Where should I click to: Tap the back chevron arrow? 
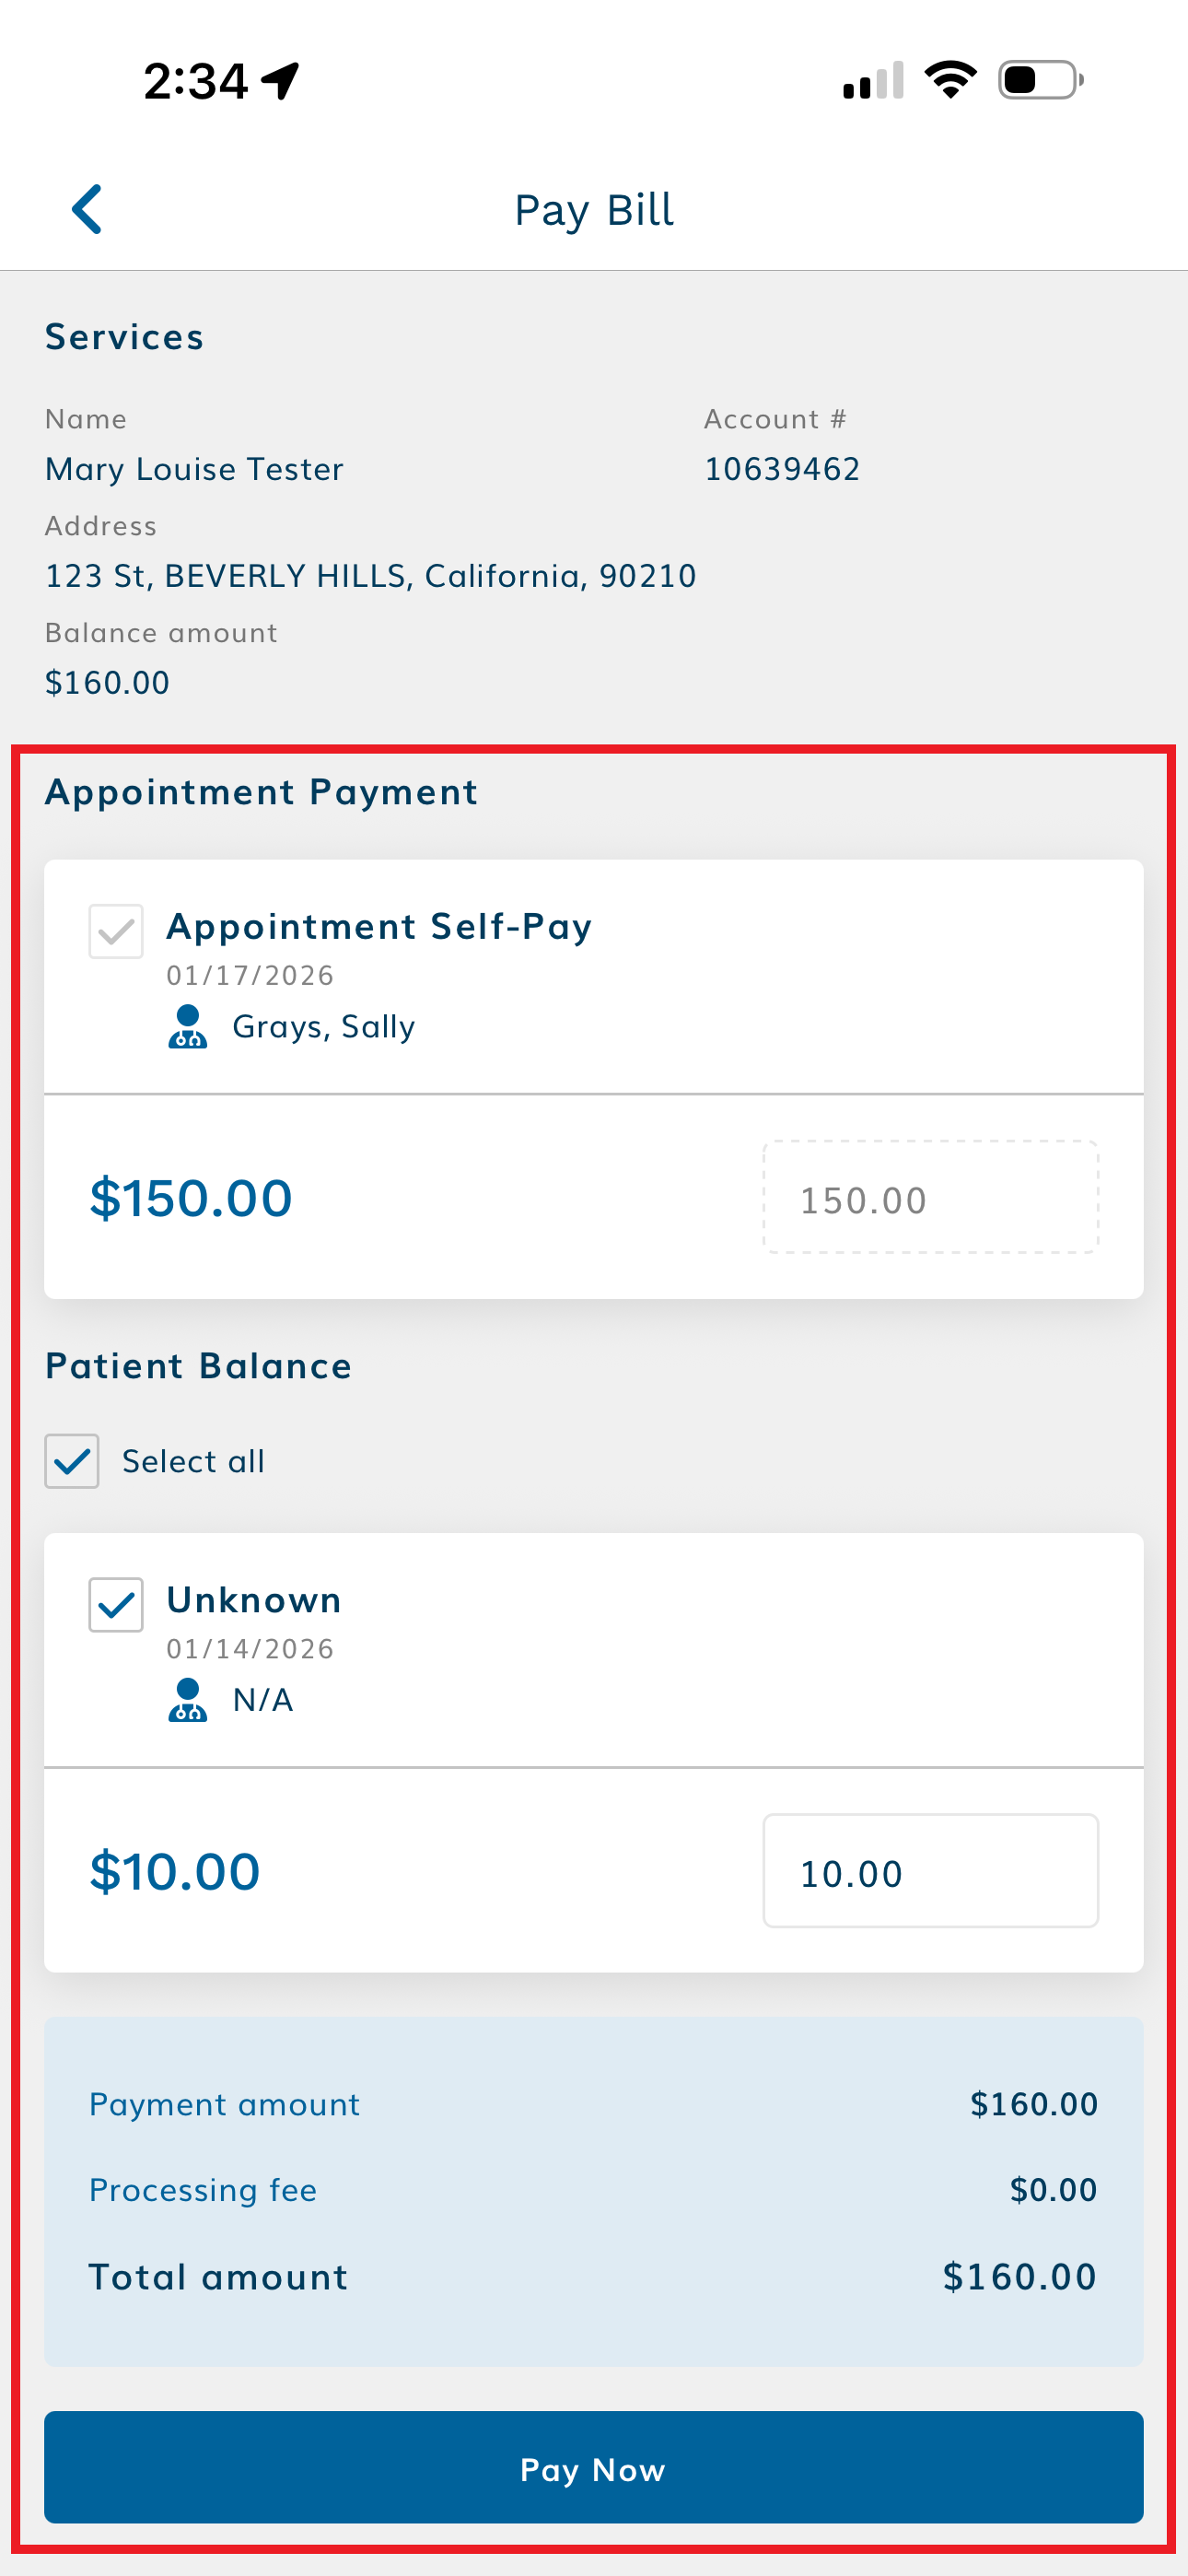88,209
